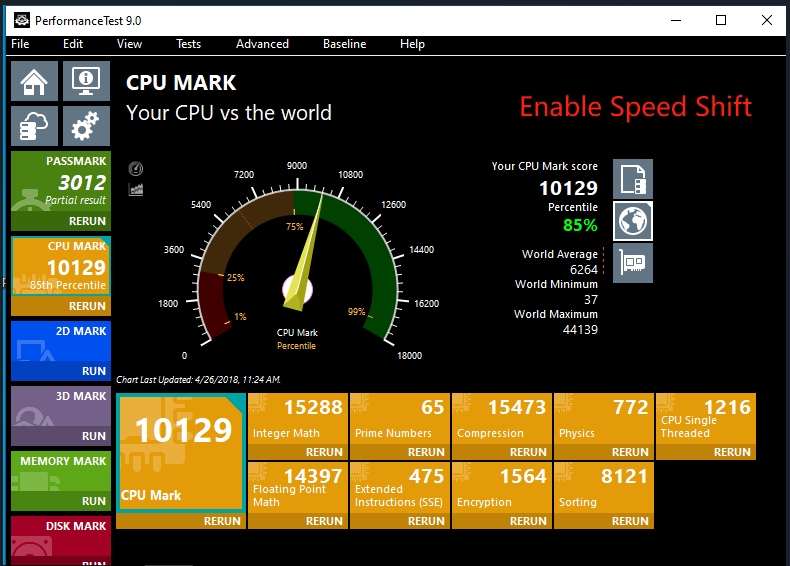The height and width of the screenshot is (566, 790).
Task: Open the View menu
Action: pos(129,44)
